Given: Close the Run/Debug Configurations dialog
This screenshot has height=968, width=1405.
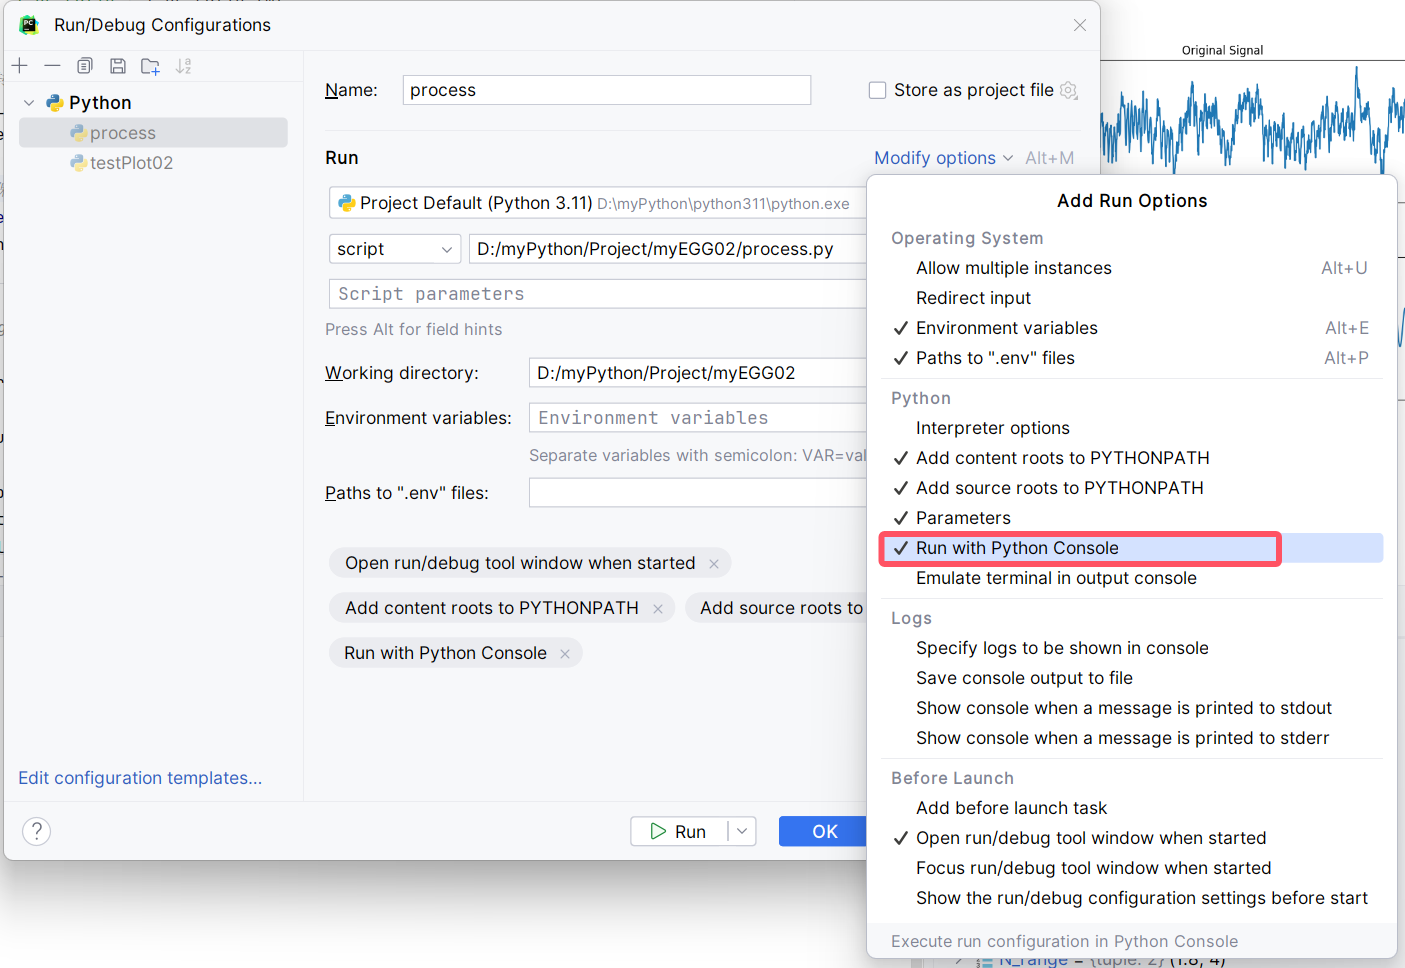Looking at the screenshot, I should click(x=1080, y=25).
